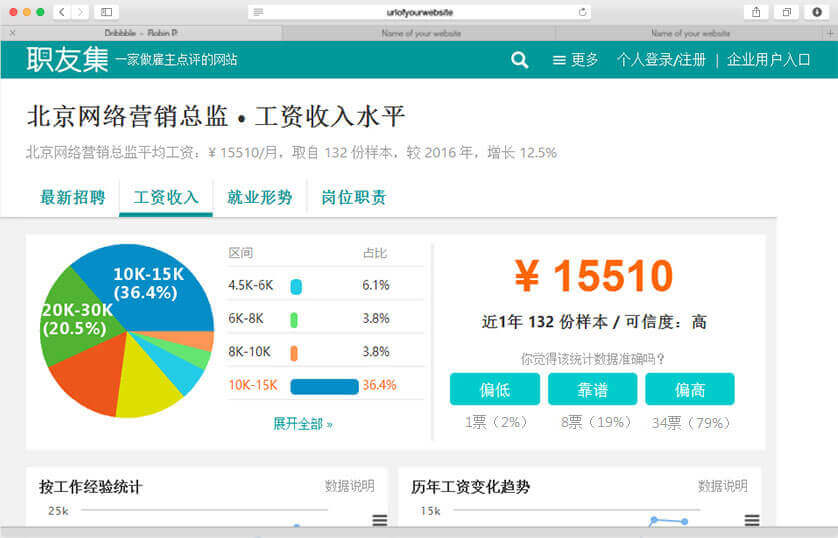Click the yellow pie chart slice
This screenshot has height=538, width=838.
tap(144, 385)
